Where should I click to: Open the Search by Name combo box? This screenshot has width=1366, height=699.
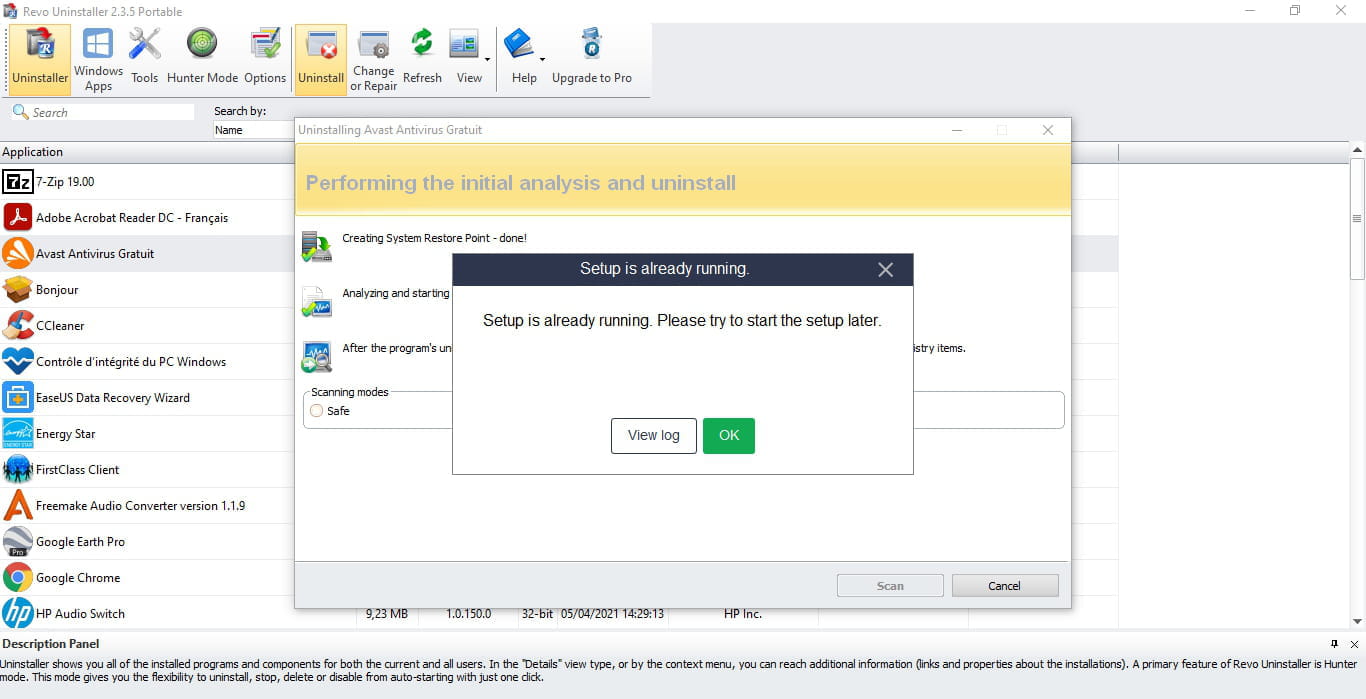click(x=254, y=130)
